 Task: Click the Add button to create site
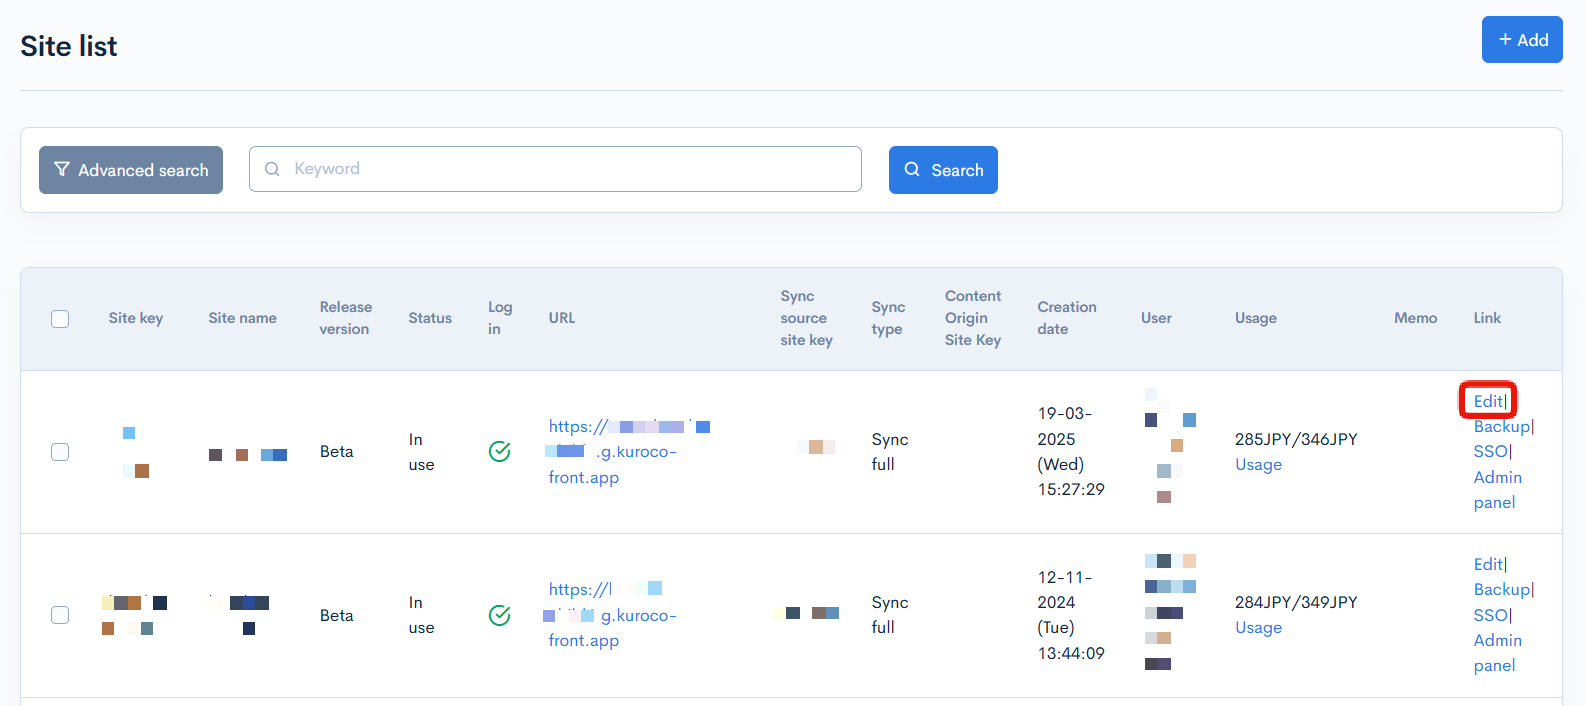click(x=1521, y=40)
